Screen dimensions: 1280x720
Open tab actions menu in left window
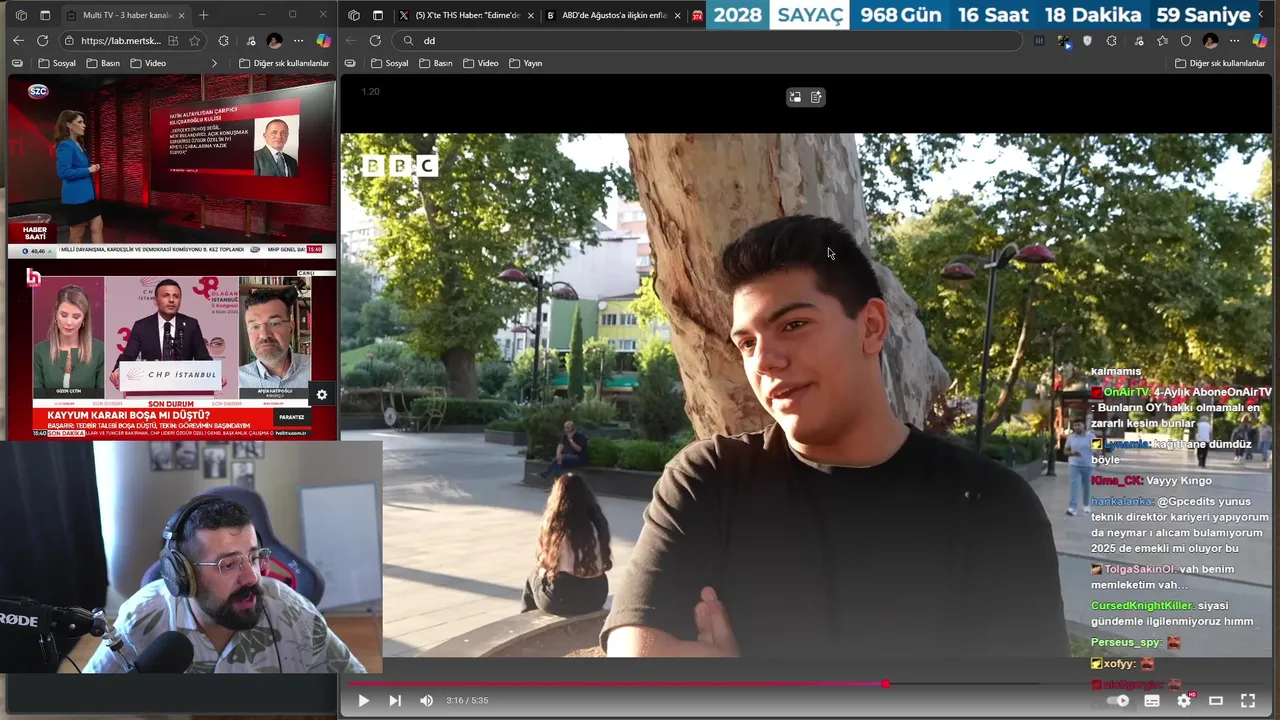45,15
